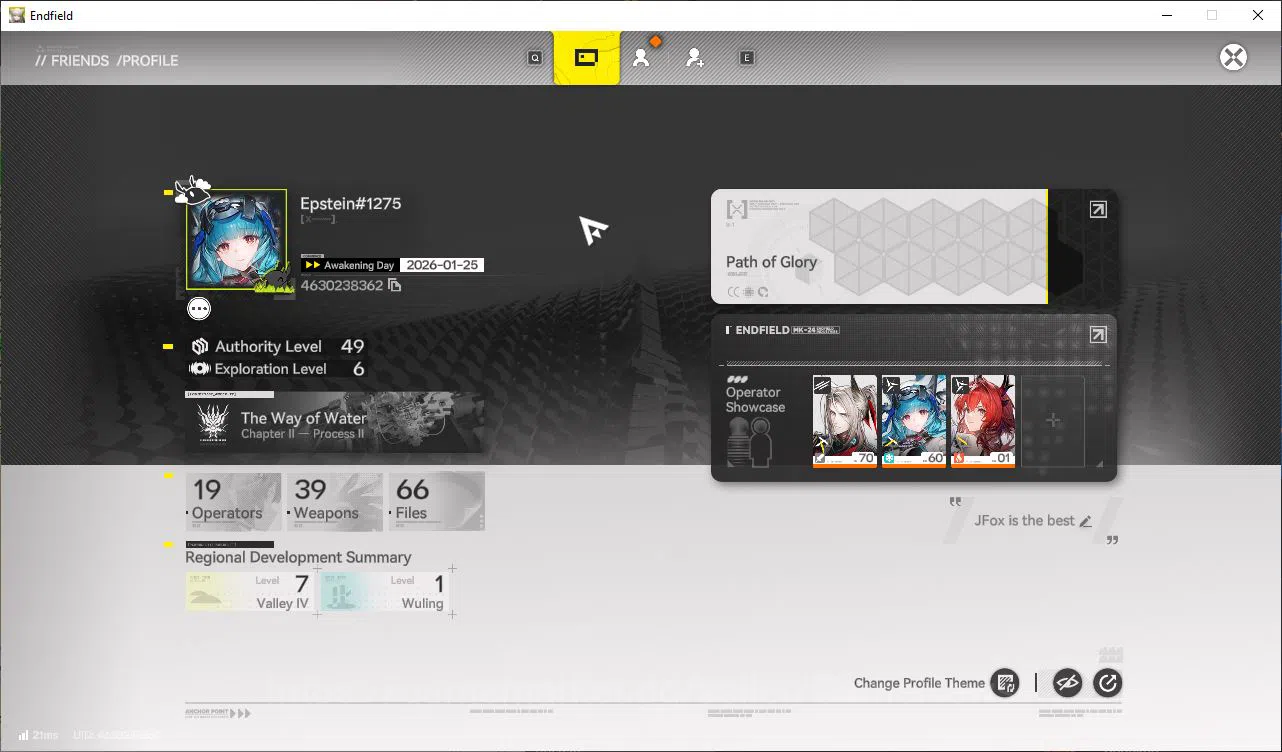Select the level 60 blue-haired showcase operator
The height and width of the screenshot is (752, 1282).
click(914, 421)
